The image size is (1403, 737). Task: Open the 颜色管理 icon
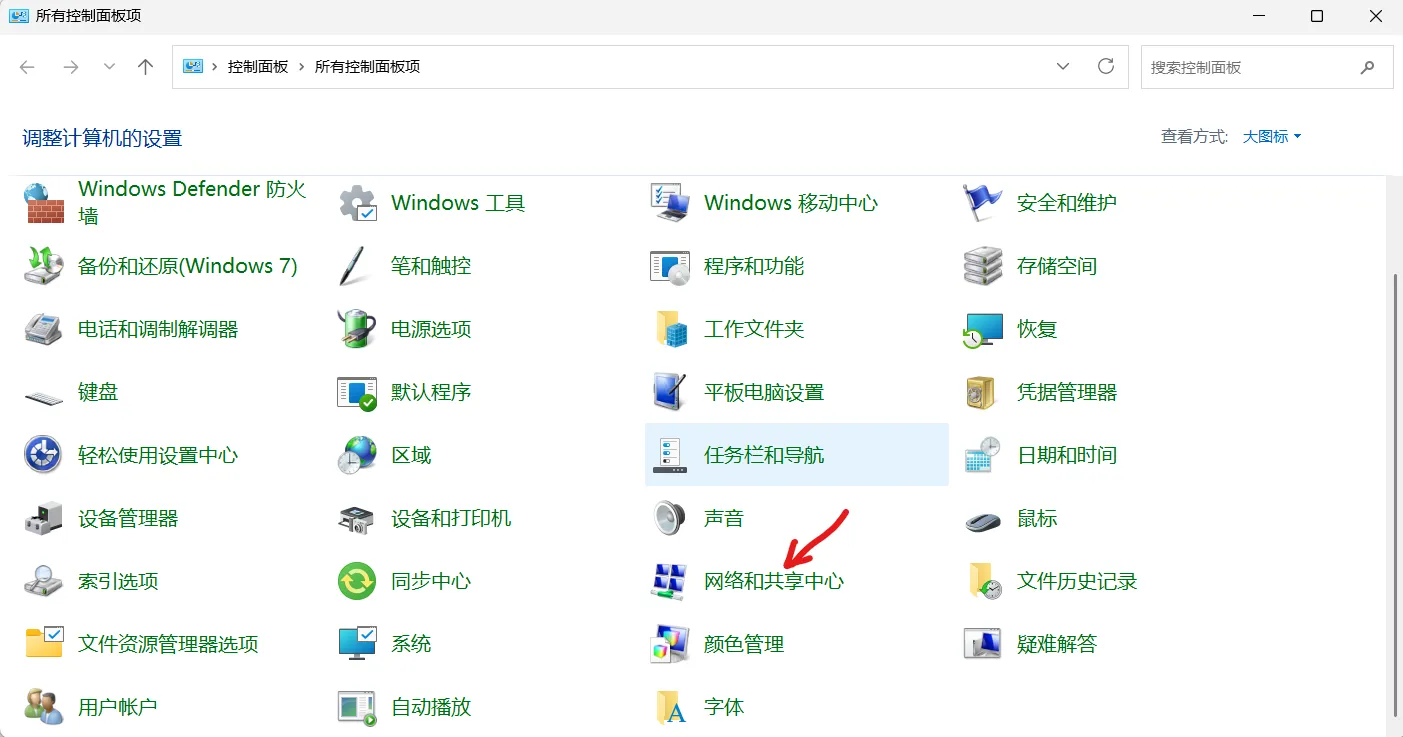click(x=669, y=644)
